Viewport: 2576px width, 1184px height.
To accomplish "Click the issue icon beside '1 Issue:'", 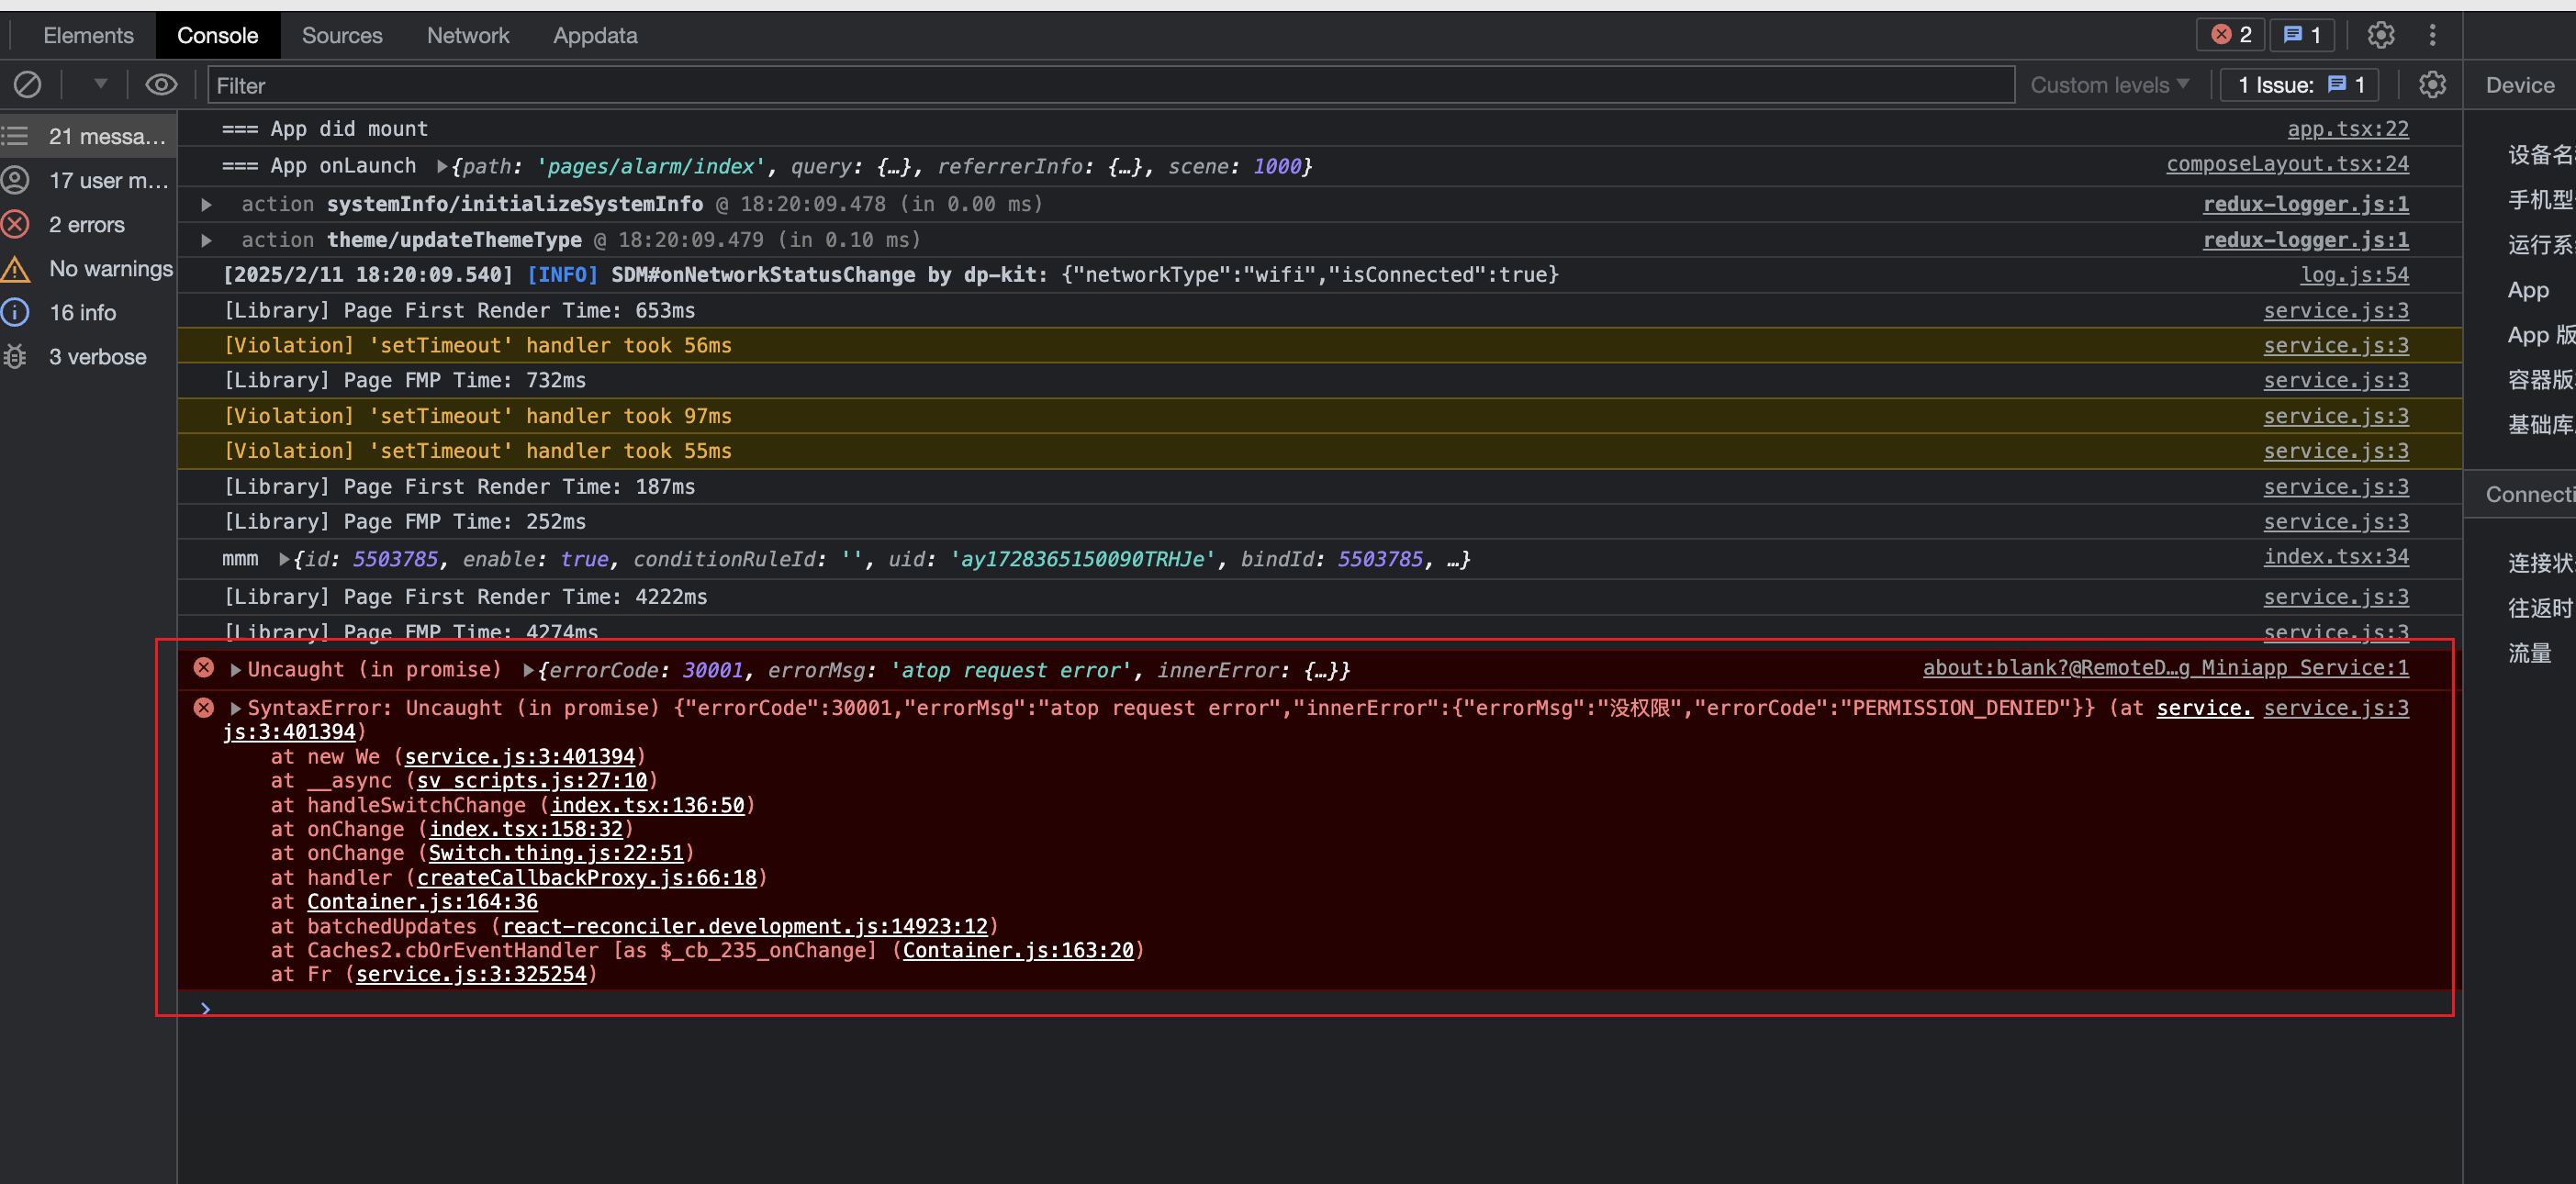I will tap(2336, 85).
